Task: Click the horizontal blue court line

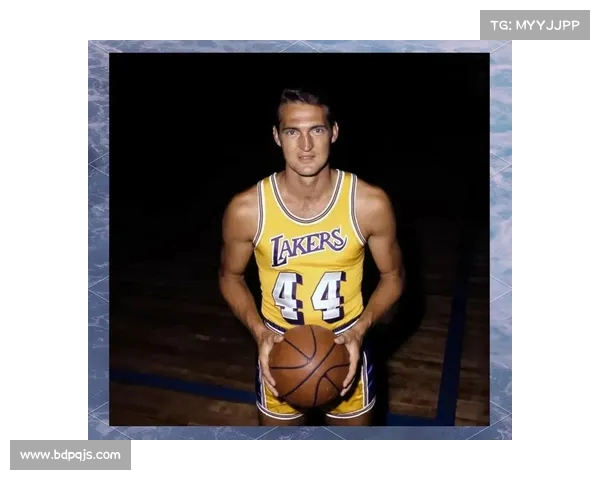Action: tap(180, 384)
